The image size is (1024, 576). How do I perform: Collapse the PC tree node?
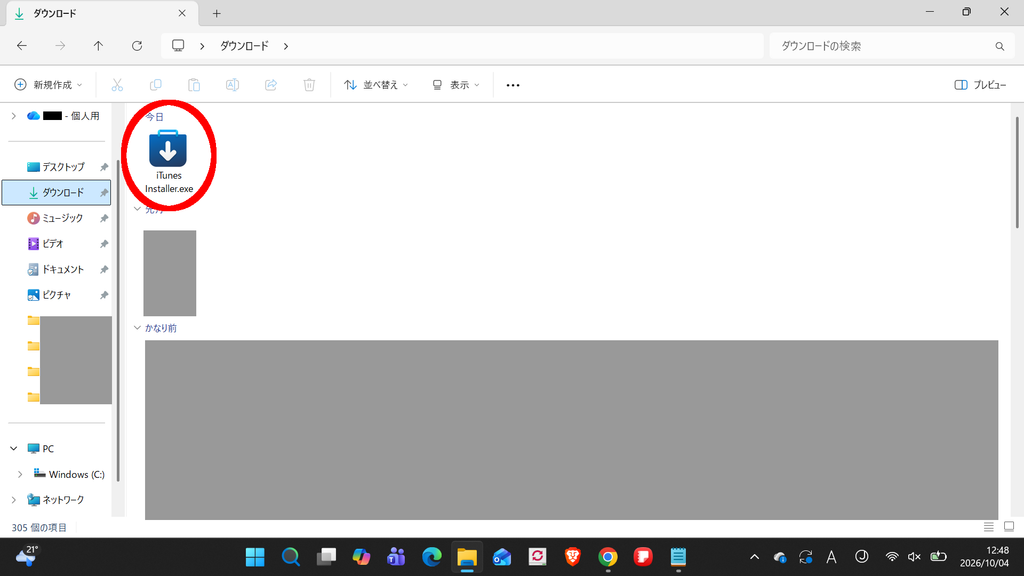[14, 449]
